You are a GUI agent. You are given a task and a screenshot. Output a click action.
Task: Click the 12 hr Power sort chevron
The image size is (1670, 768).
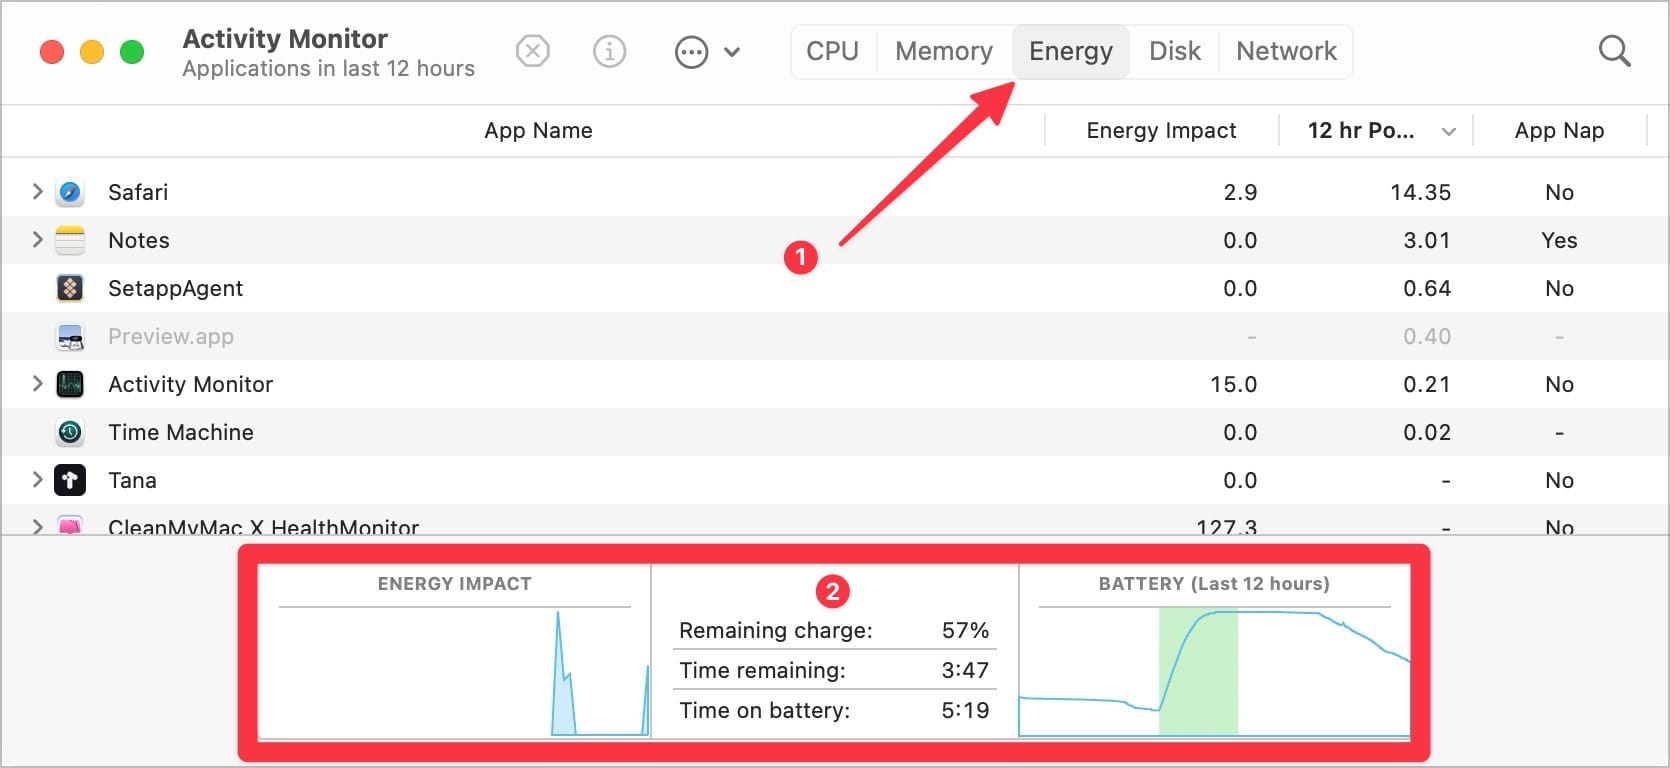(x=1448, y=132)
